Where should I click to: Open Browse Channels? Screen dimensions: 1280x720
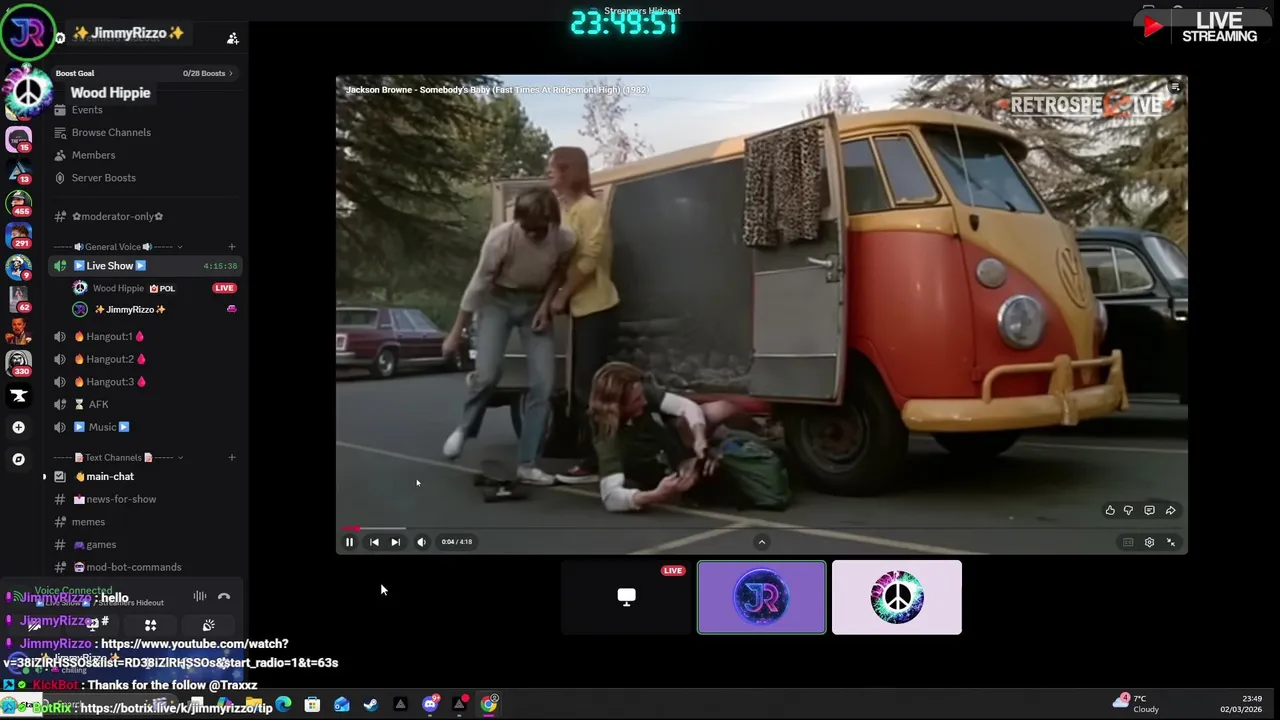(111, 132)
